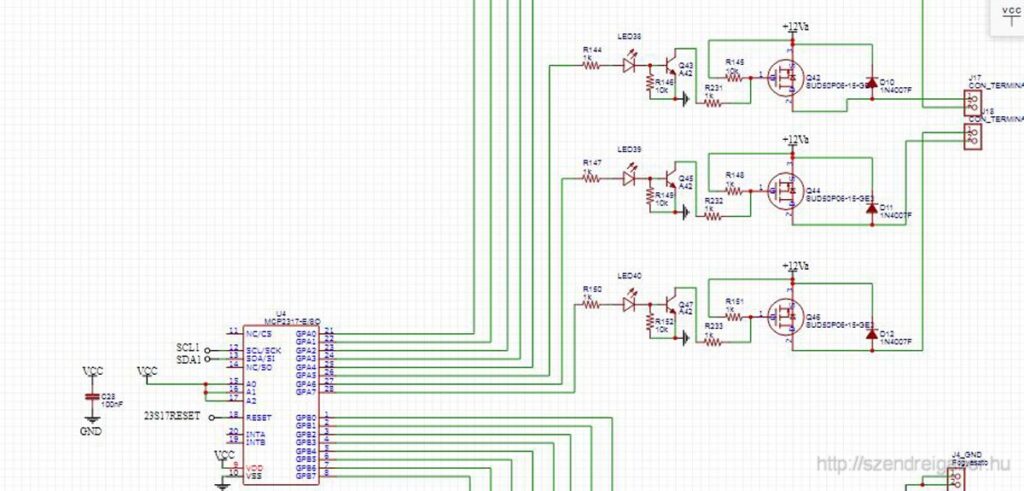The width and height of the screenshot is (1024, 491).
Task: Select the U4 MCP2317 chip body
Action: pyautogui.click(x=281, y=405)
